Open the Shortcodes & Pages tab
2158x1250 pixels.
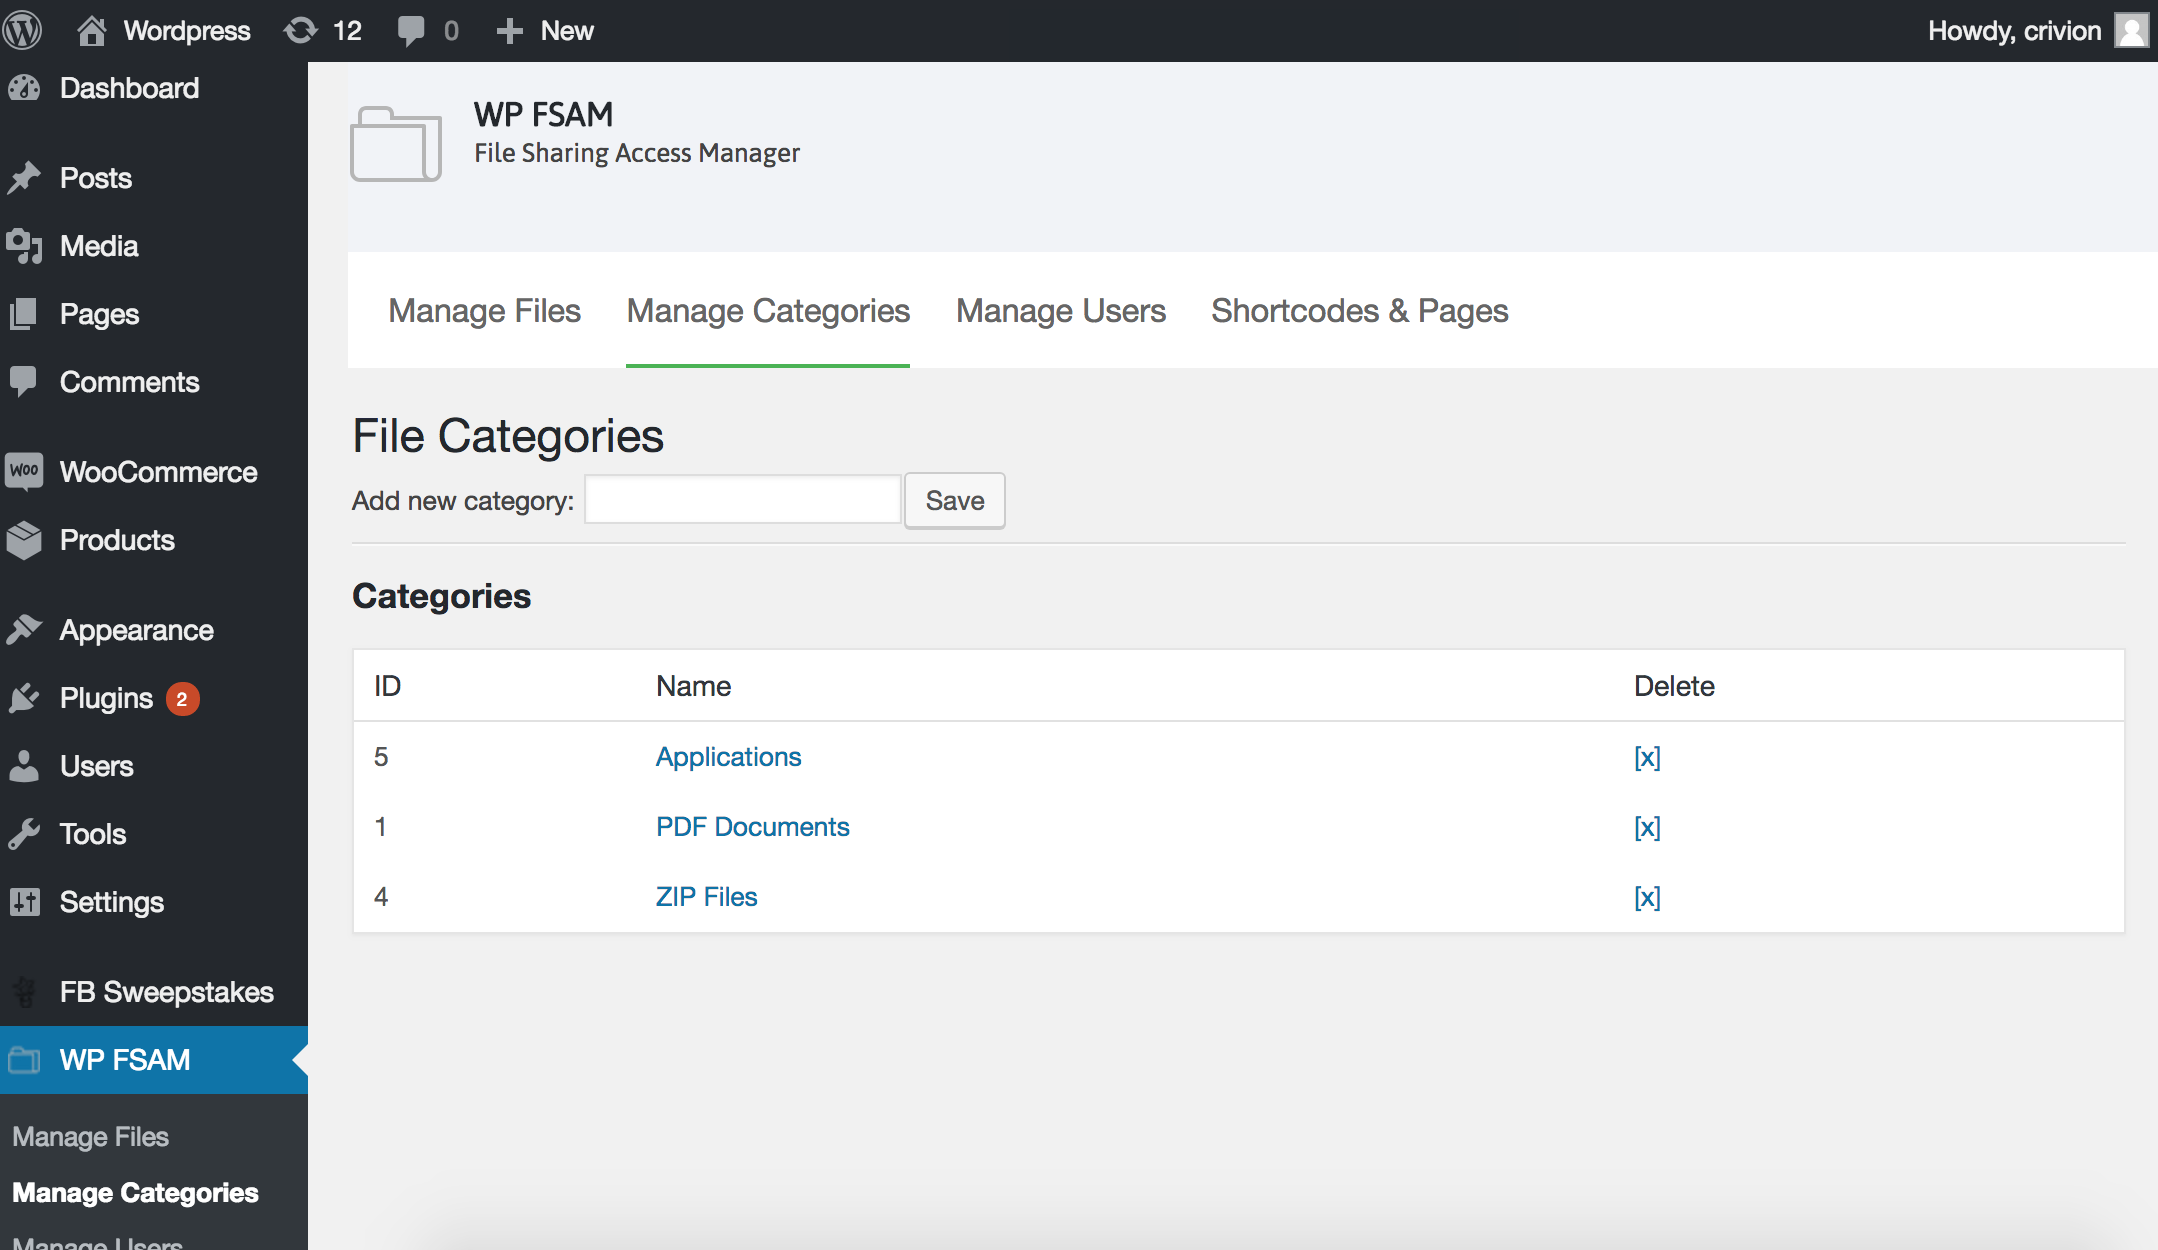pyautogui.click(x=1359, y=311)
